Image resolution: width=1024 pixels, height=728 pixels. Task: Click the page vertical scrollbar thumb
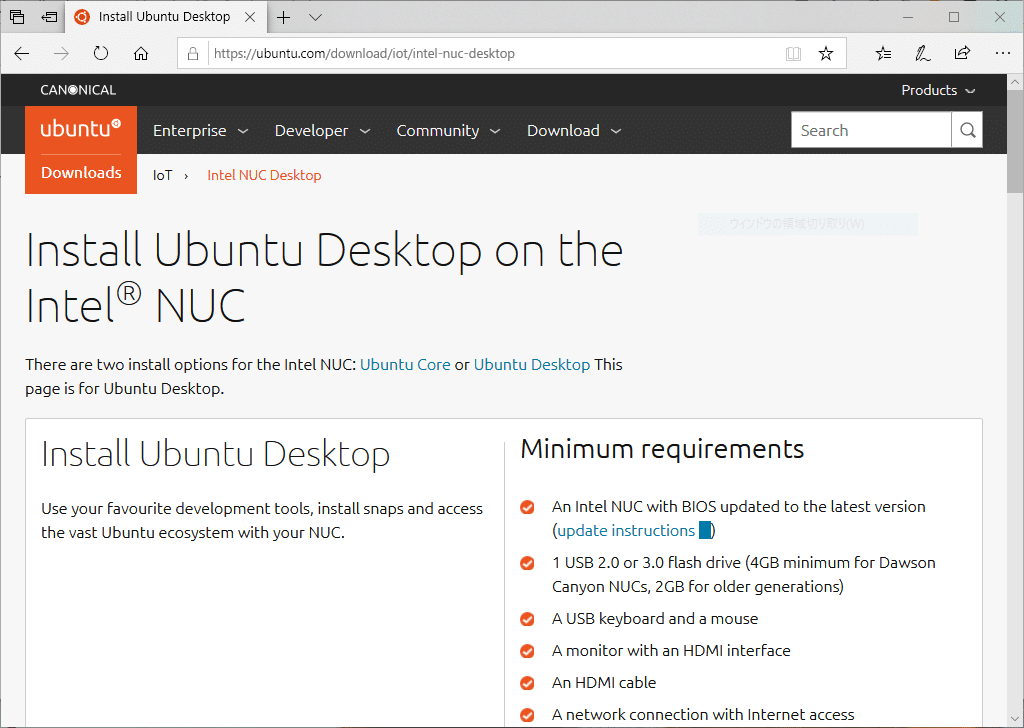(1015, 140)
